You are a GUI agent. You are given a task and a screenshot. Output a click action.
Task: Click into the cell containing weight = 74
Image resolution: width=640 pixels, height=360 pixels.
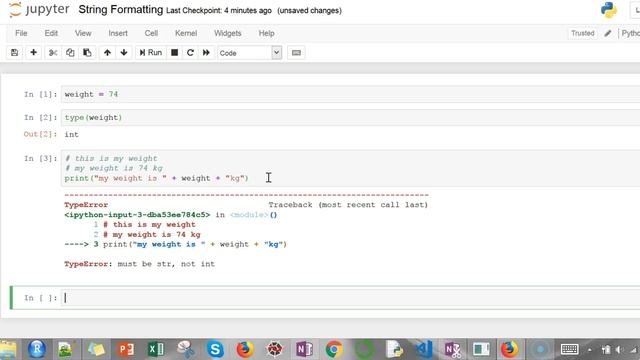(x=351, y=94)
